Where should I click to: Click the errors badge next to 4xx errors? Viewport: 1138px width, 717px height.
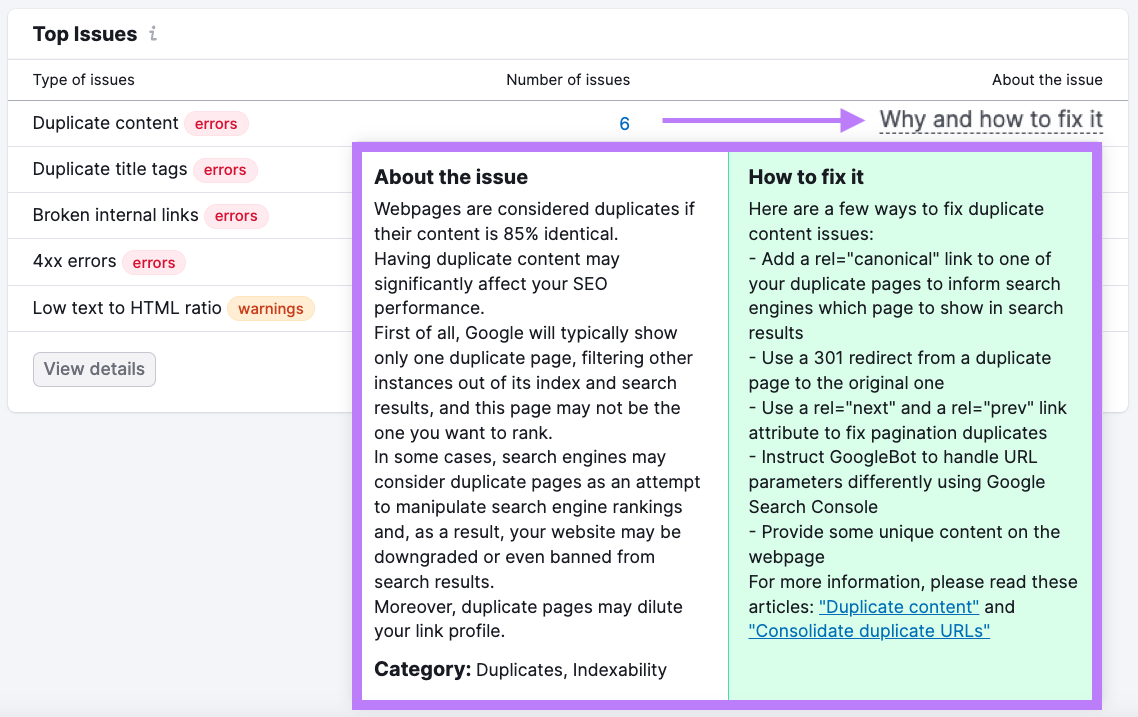[154, 262]
